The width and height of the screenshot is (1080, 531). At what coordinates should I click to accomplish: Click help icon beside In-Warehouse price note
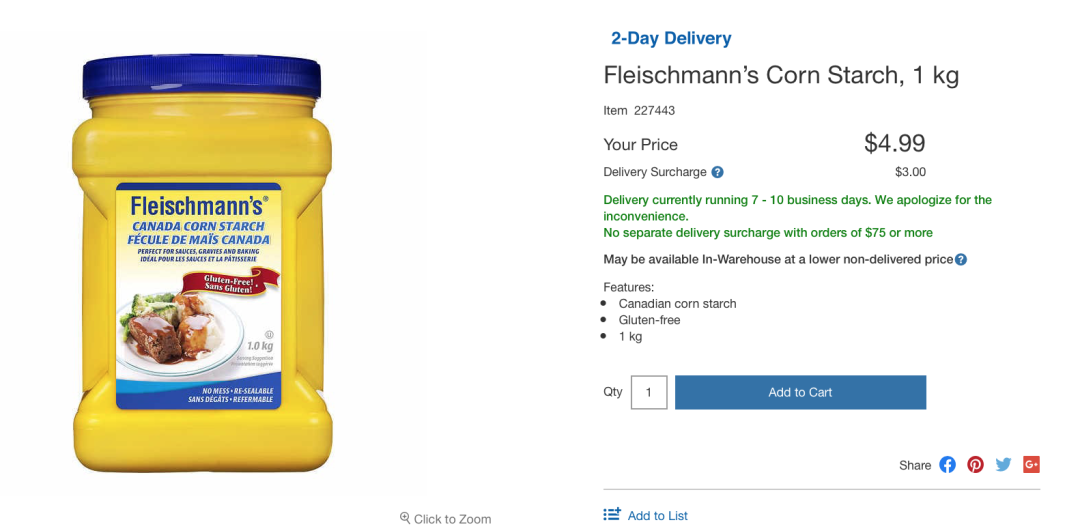(961, 260)
